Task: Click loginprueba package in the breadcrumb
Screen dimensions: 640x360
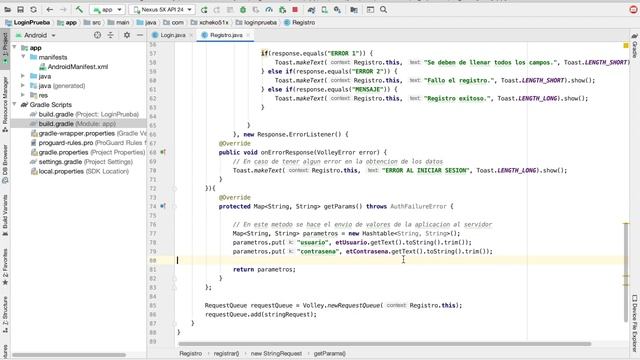Action: (256, 22)
